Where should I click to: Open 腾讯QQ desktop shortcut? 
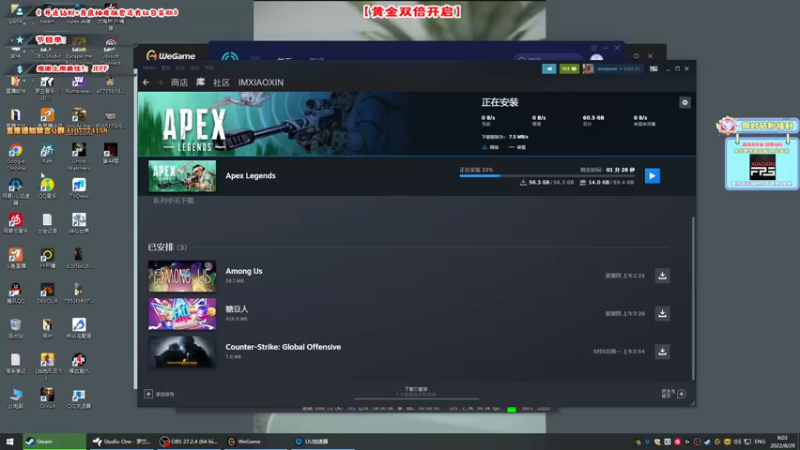pos(15,293)
